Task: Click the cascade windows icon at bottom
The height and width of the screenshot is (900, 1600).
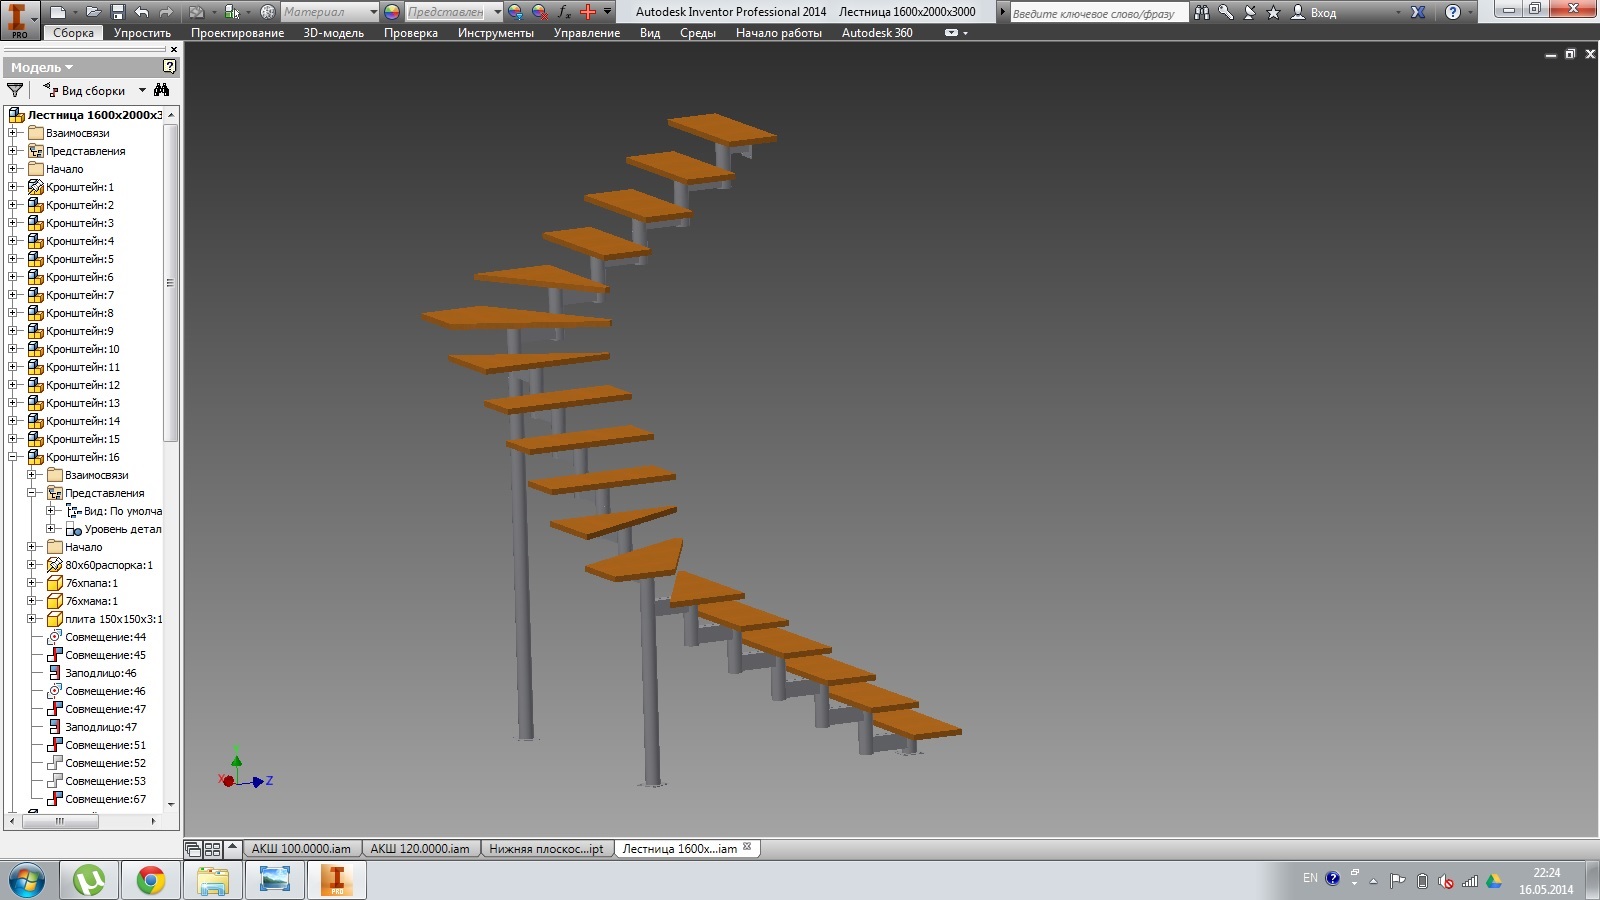Action: pos(194,849)
